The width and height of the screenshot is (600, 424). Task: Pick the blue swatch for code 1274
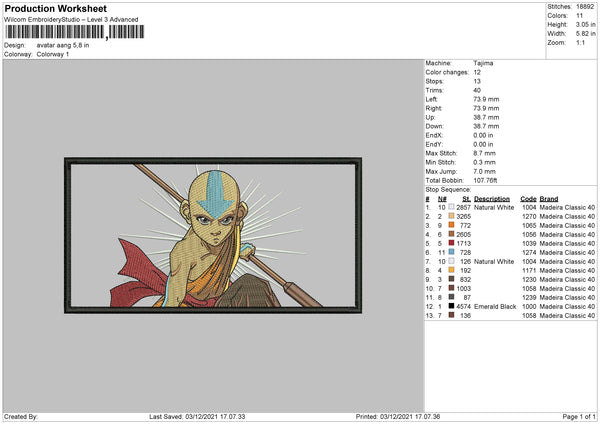[x=452, y=252]
